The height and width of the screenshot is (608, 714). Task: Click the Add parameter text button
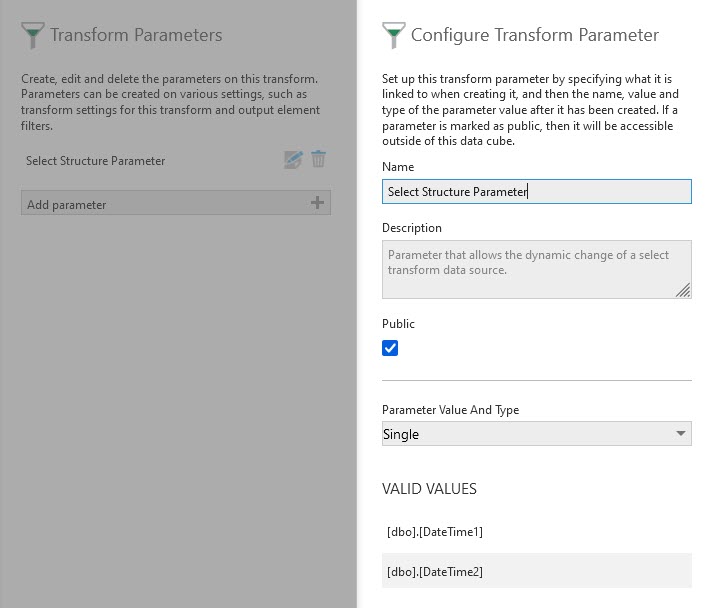coord(67,205)
